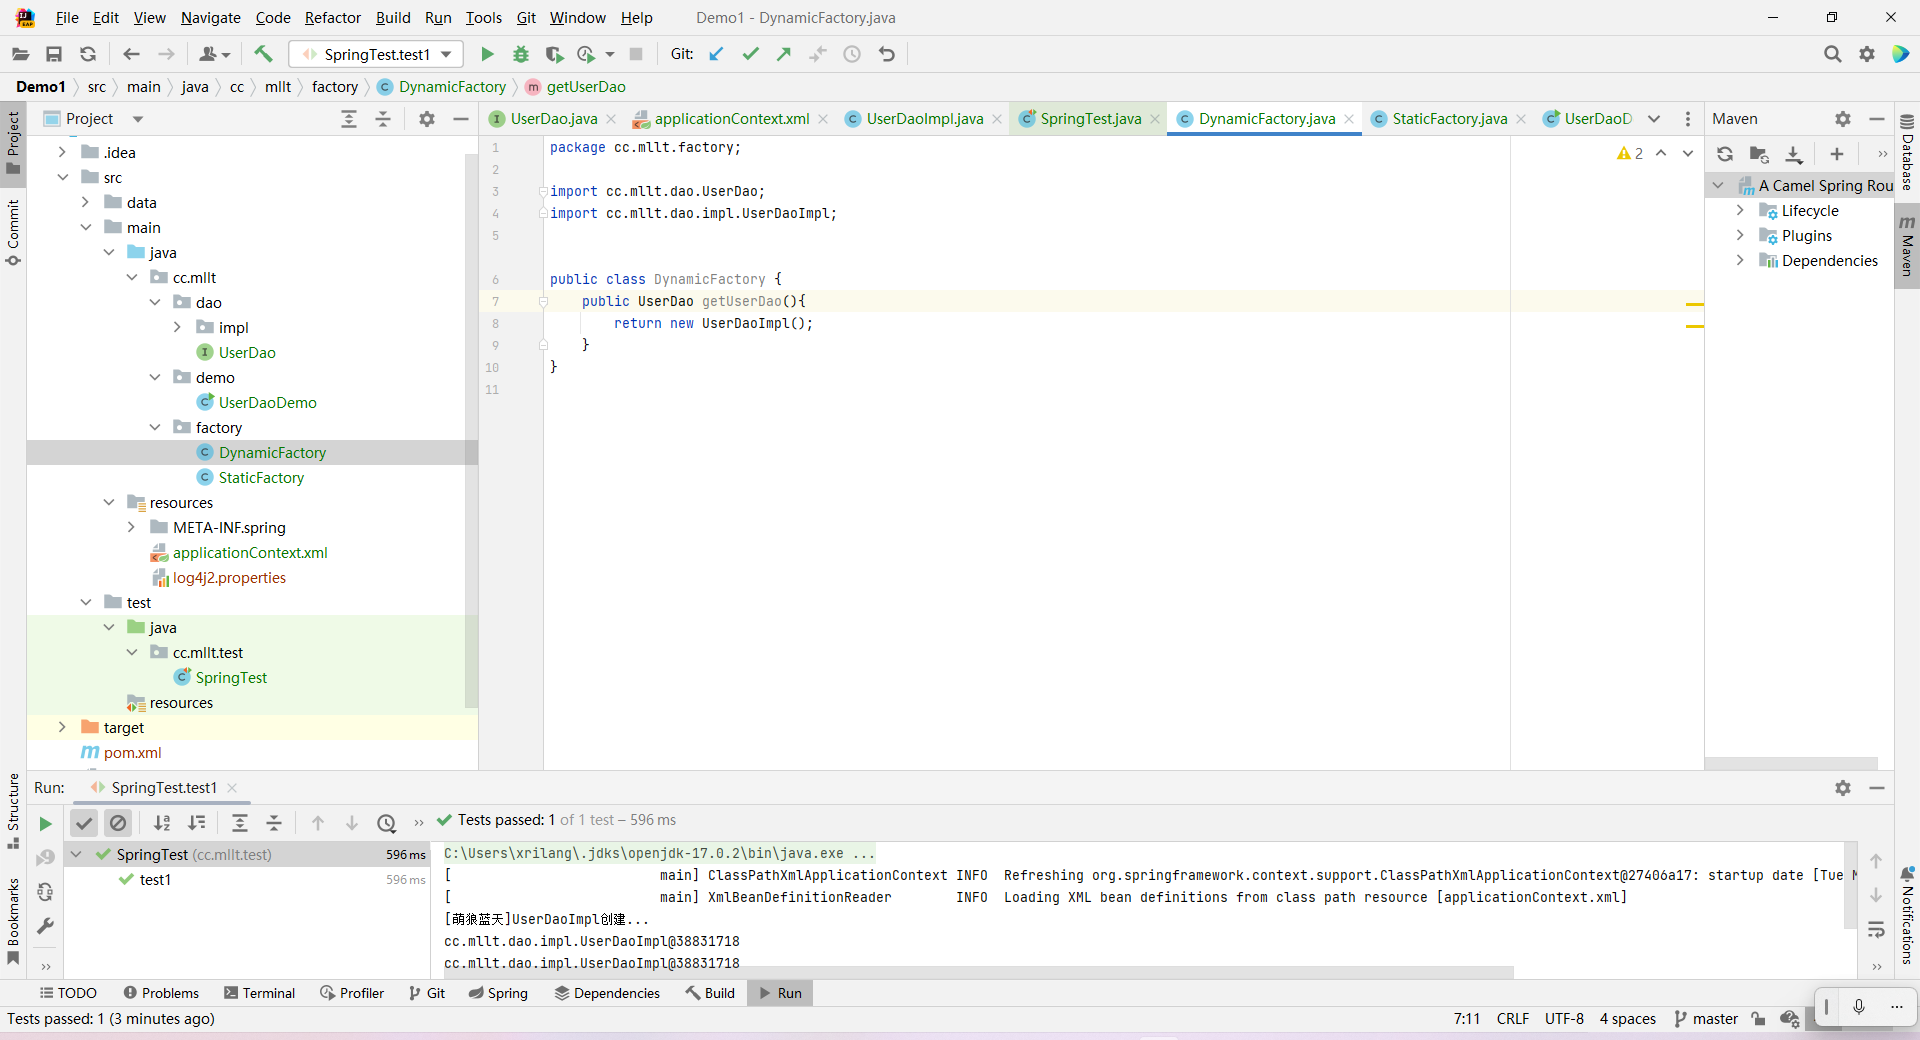Add a Maven project with the plus icon

tap(1837, 154)
